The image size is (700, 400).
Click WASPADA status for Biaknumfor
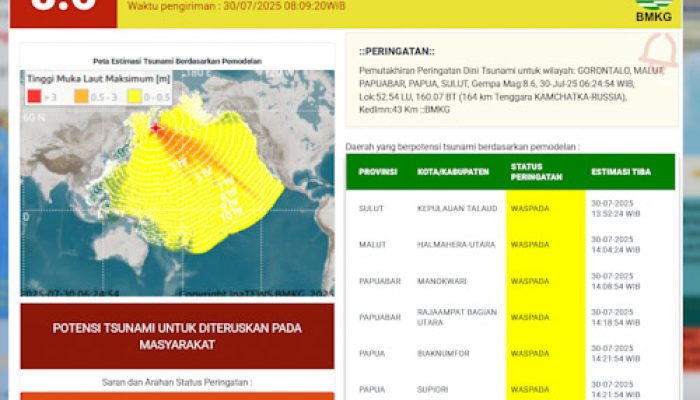[x=530, y=354]
